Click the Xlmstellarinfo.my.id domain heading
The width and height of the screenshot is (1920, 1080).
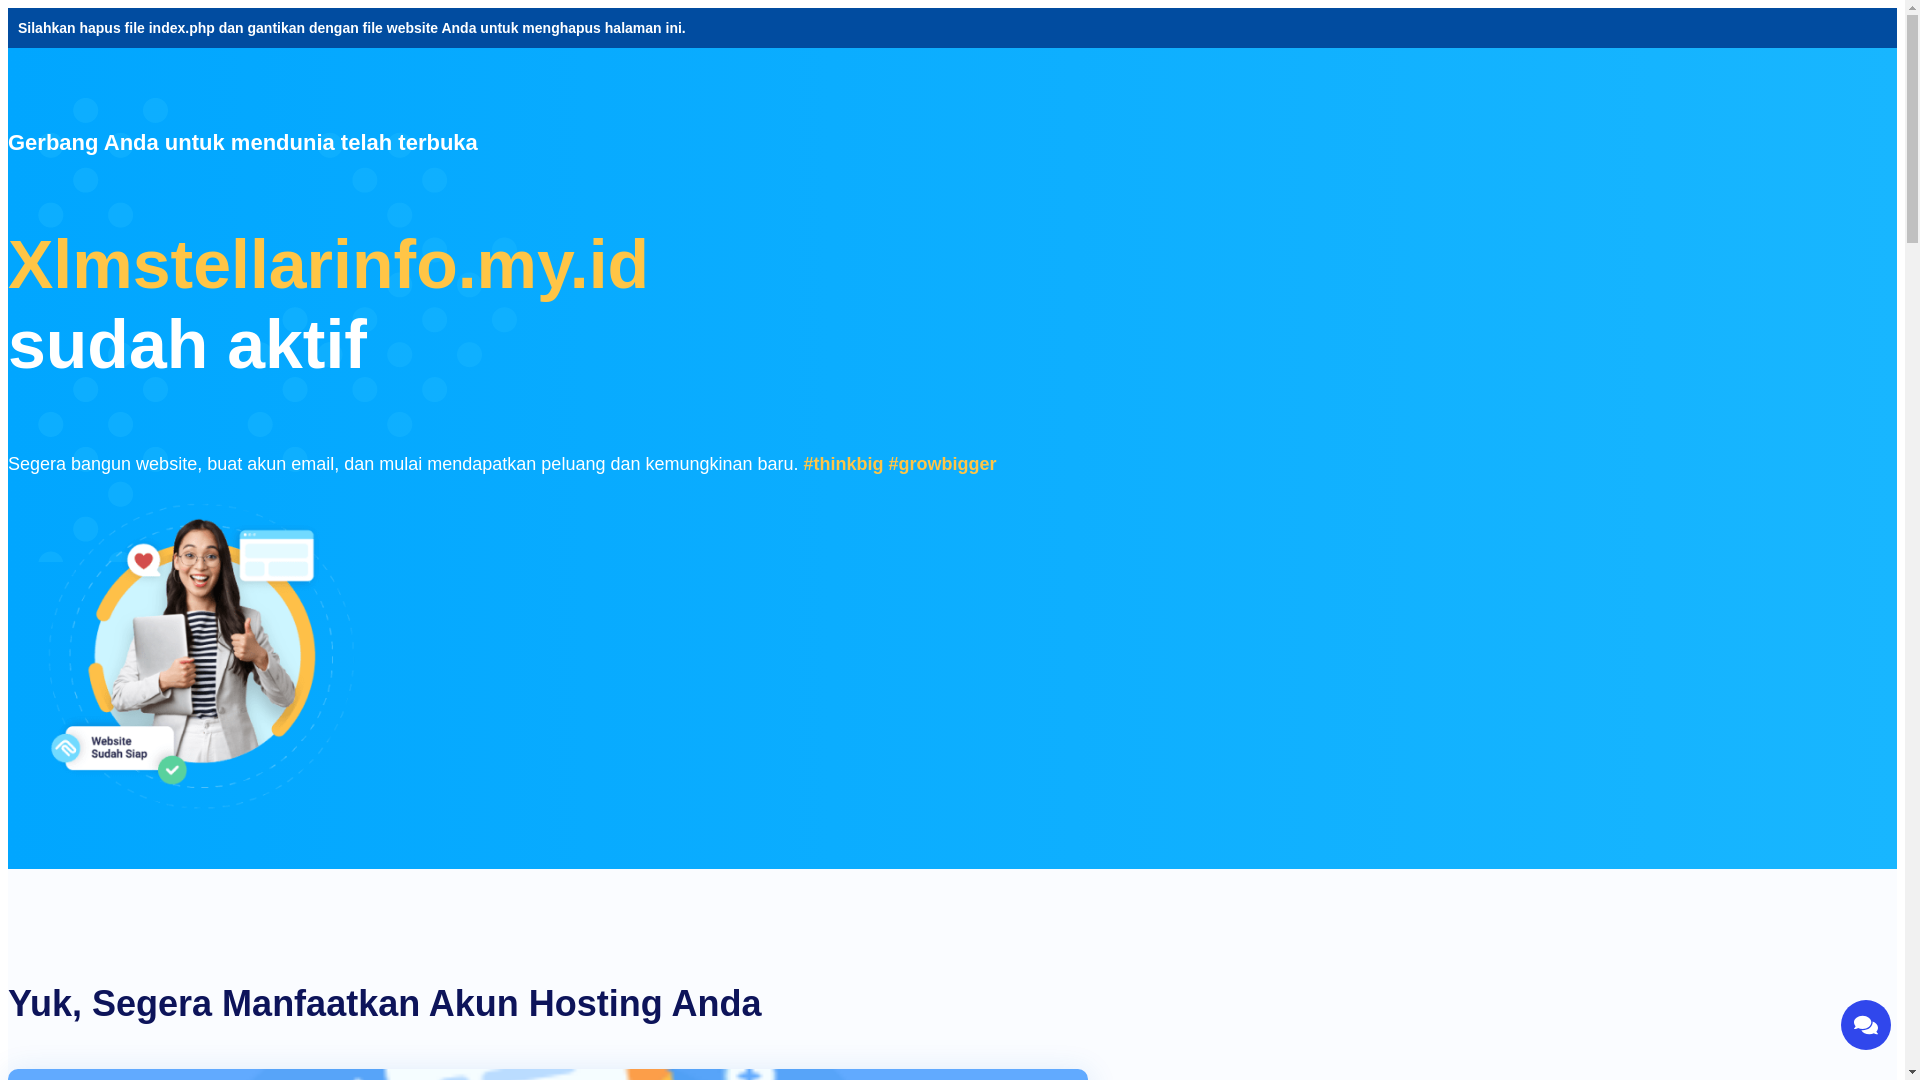(x=328, y=265)
